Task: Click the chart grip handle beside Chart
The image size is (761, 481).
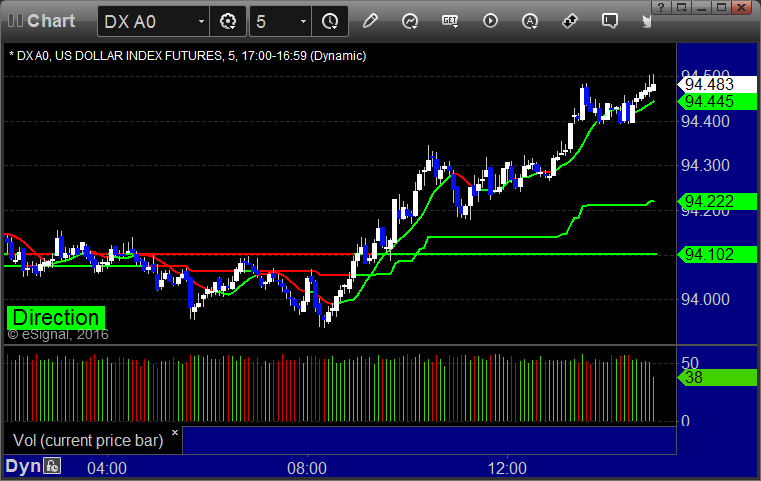Action: (15, 21)
